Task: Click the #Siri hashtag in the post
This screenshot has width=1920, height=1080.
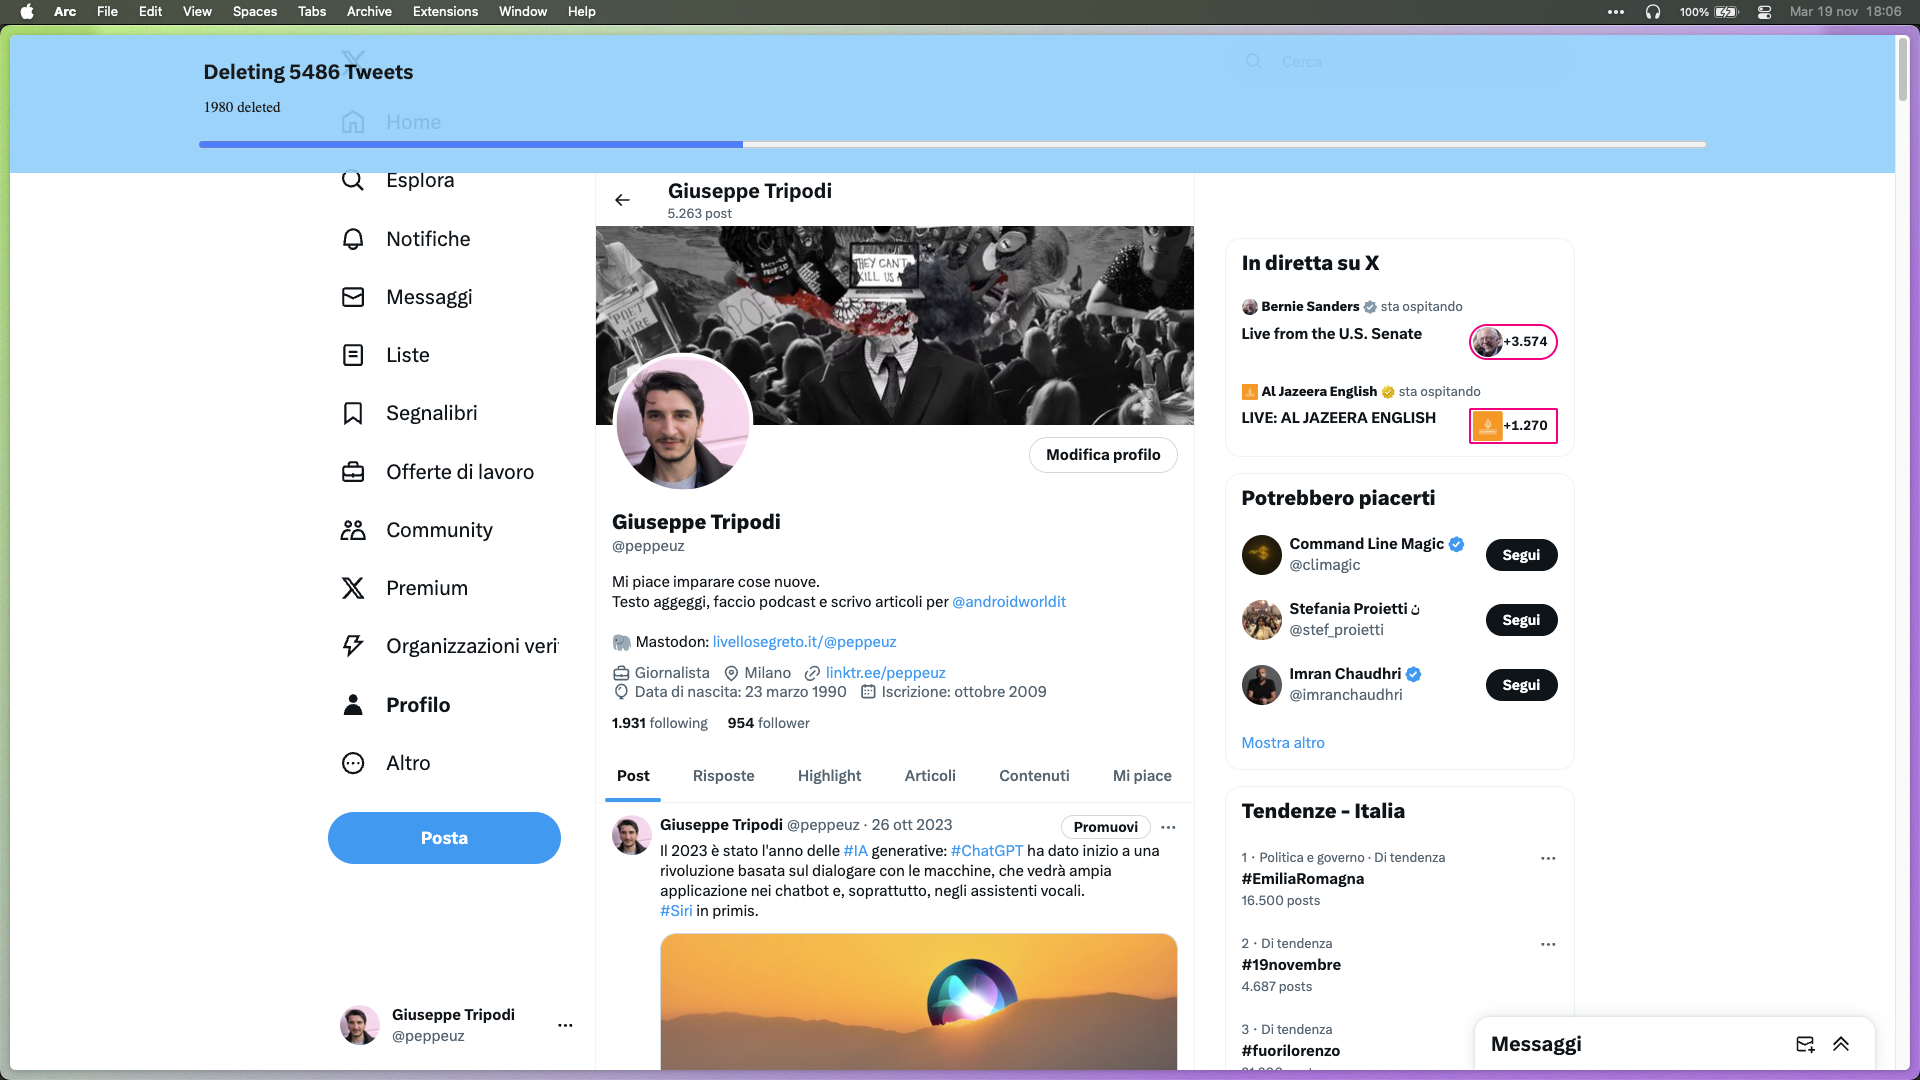Action: (676, 911)
